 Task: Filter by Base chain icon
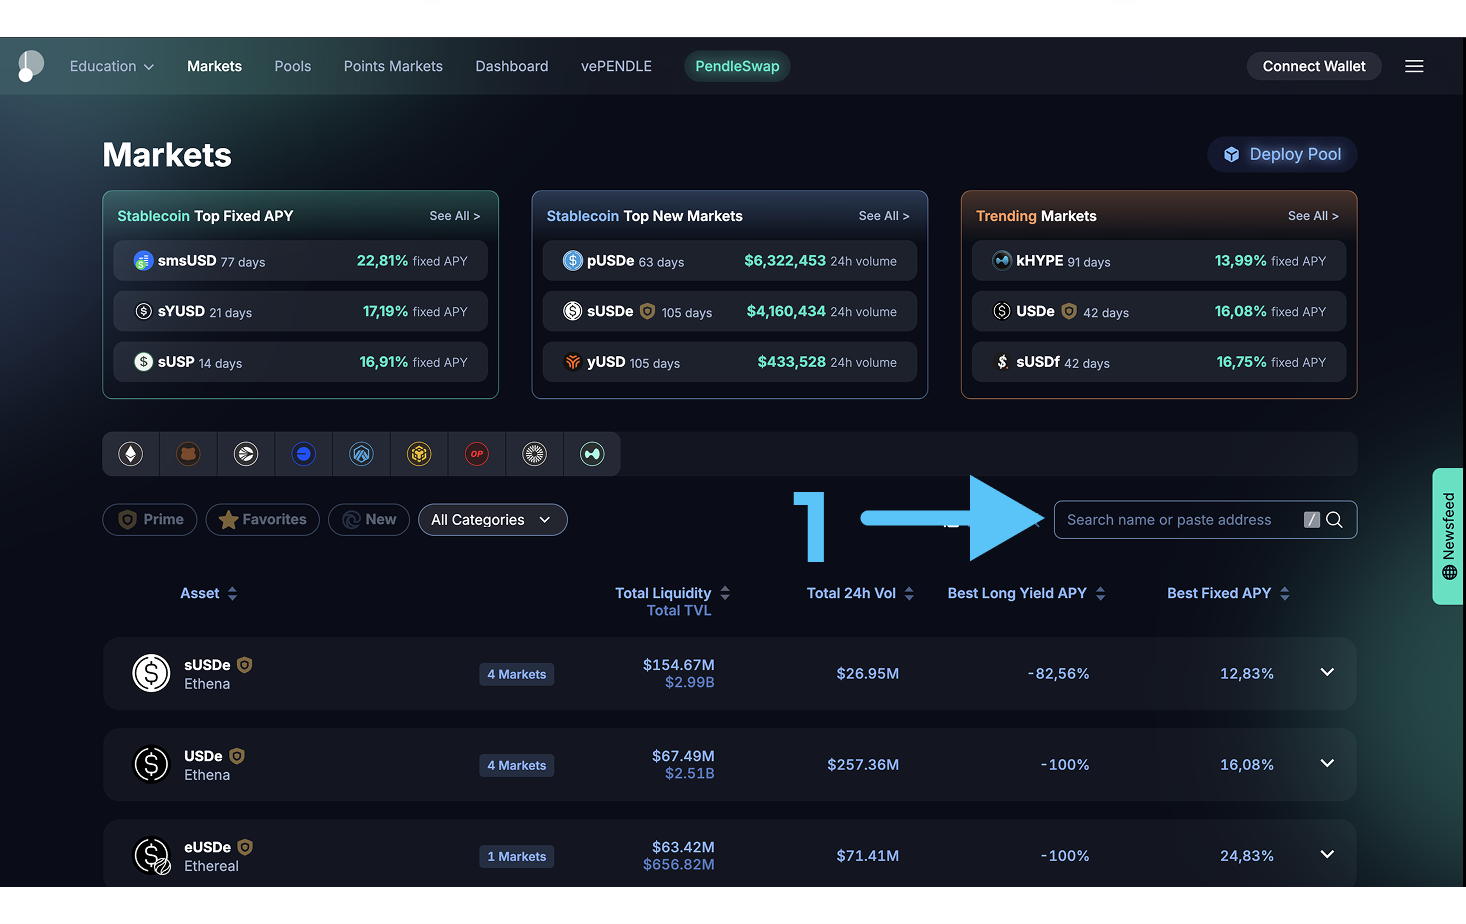[303, 454]
